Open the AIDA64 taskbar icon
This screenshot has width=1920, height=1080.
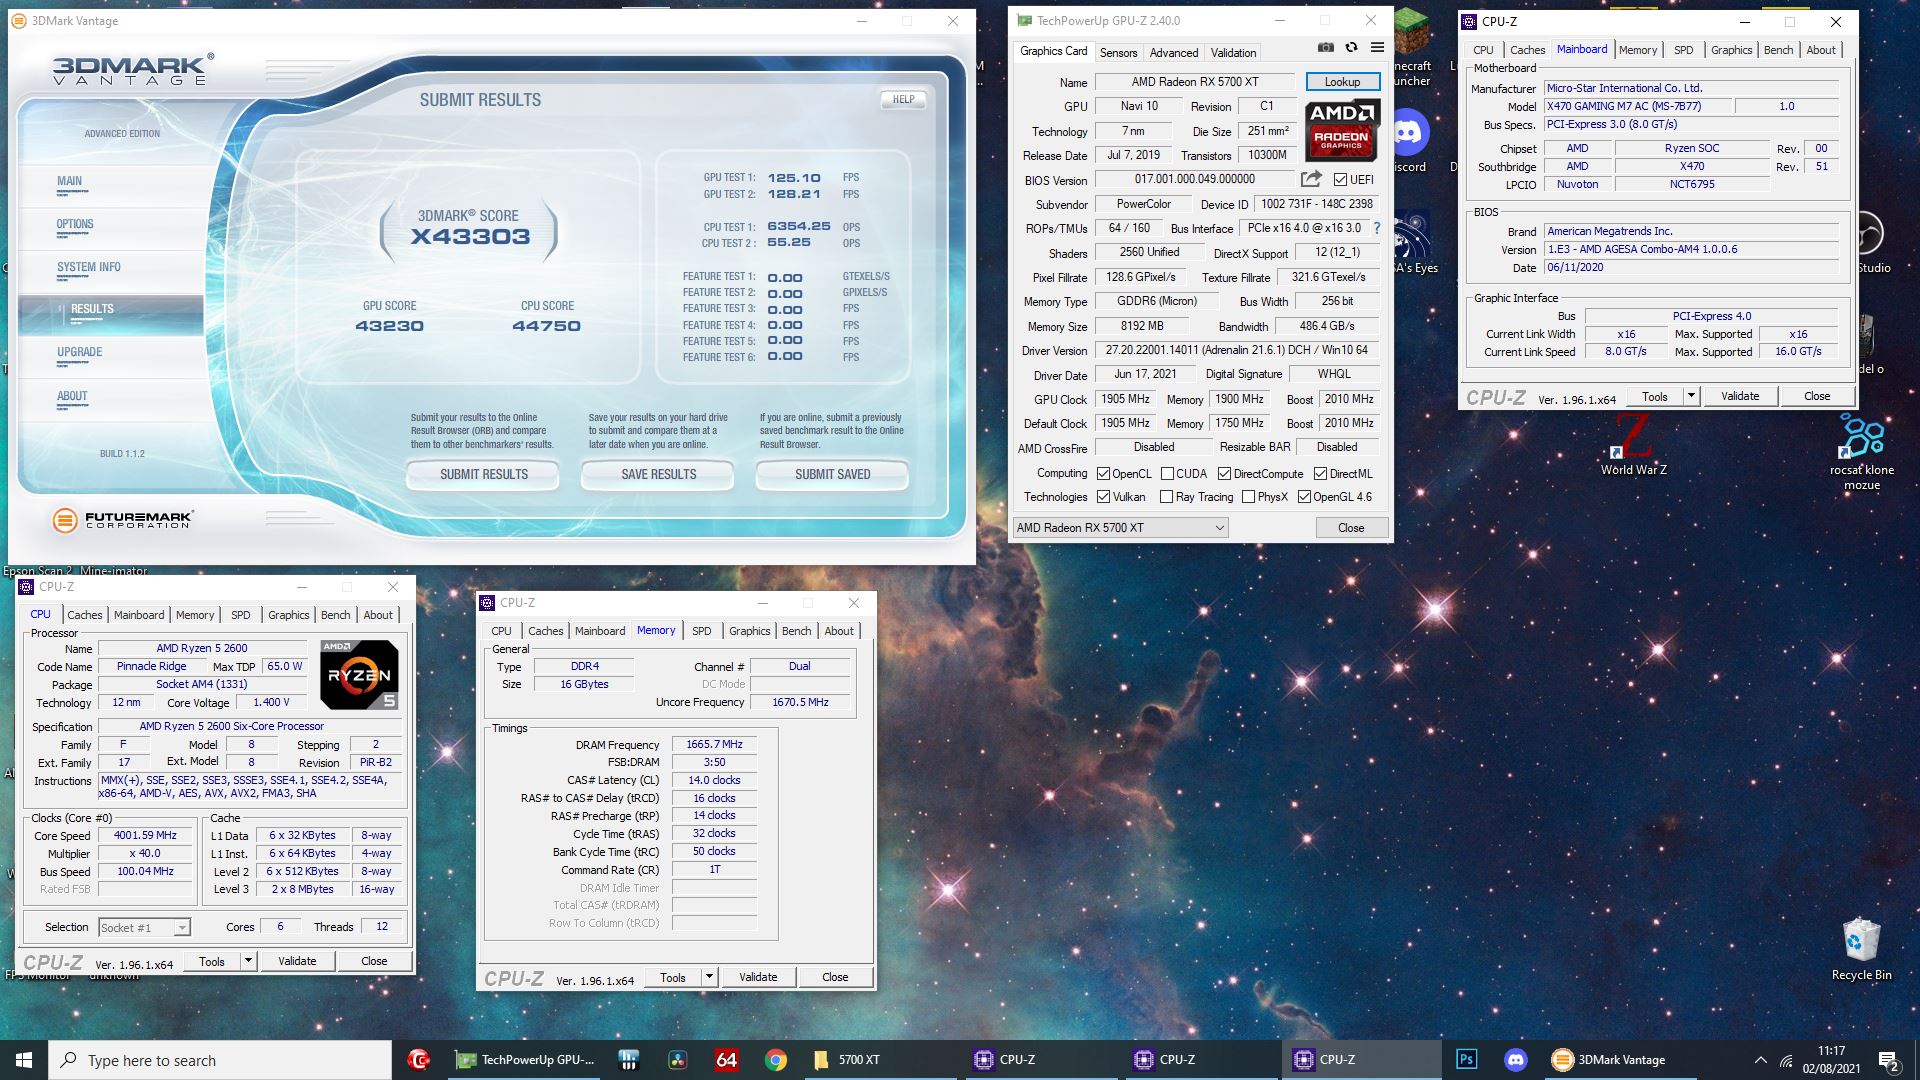tap(727, 1060)
